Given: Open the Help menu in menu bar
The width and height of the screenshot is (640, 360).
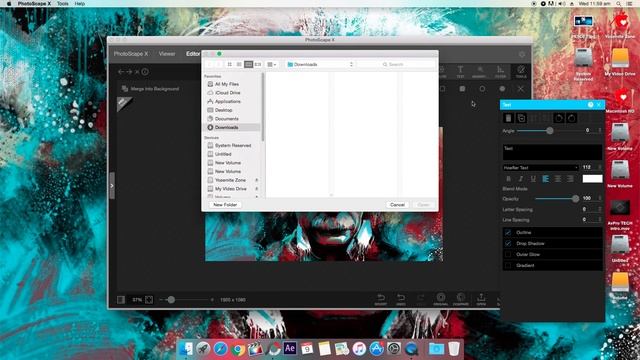Looking at the screenshot, I should pos(80,3).
